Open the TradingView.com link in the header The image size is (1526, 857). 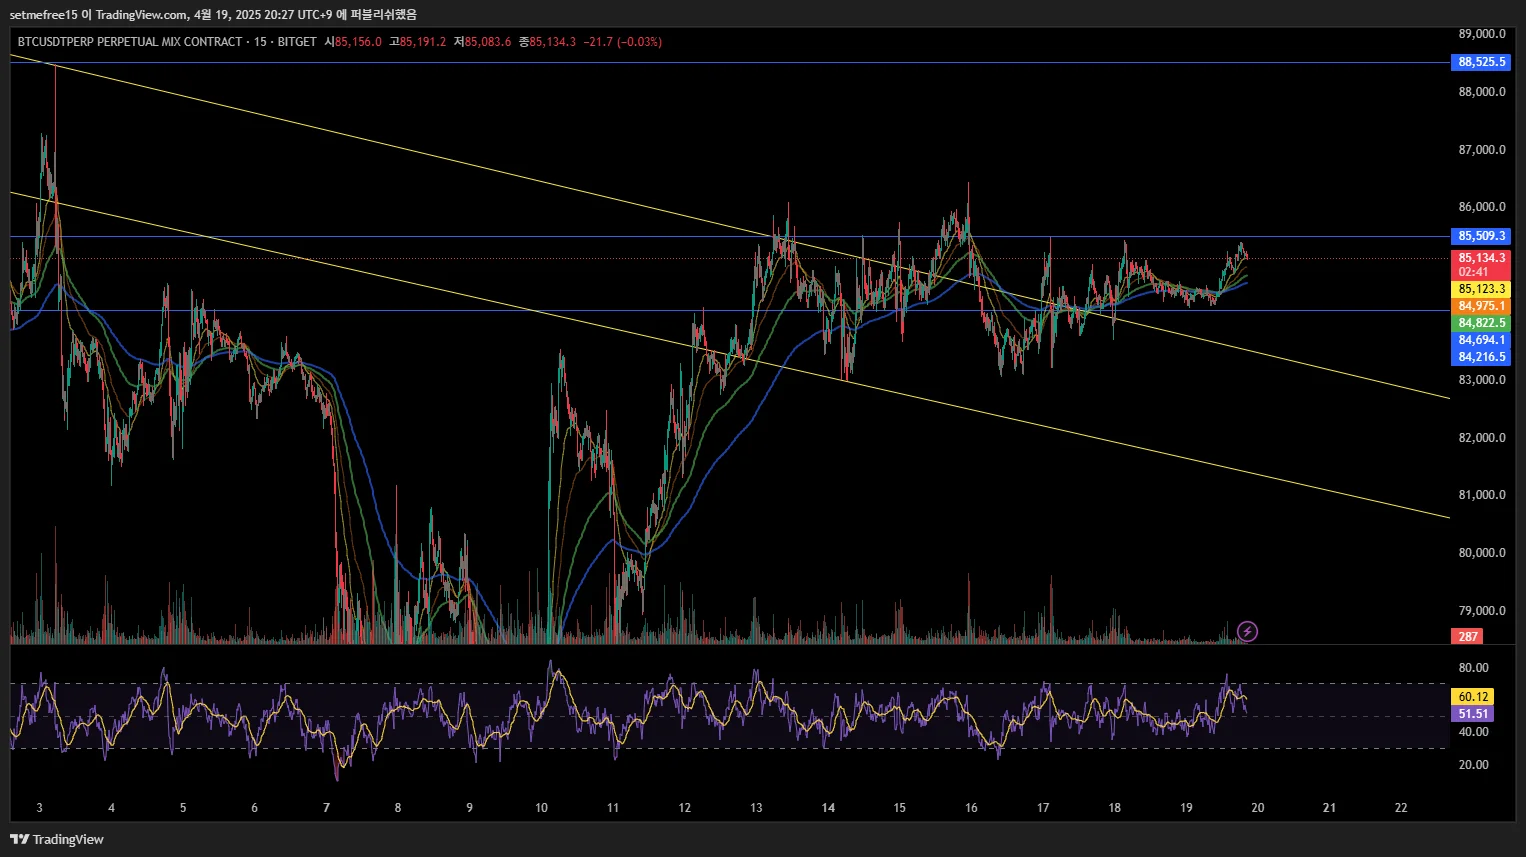141,15
